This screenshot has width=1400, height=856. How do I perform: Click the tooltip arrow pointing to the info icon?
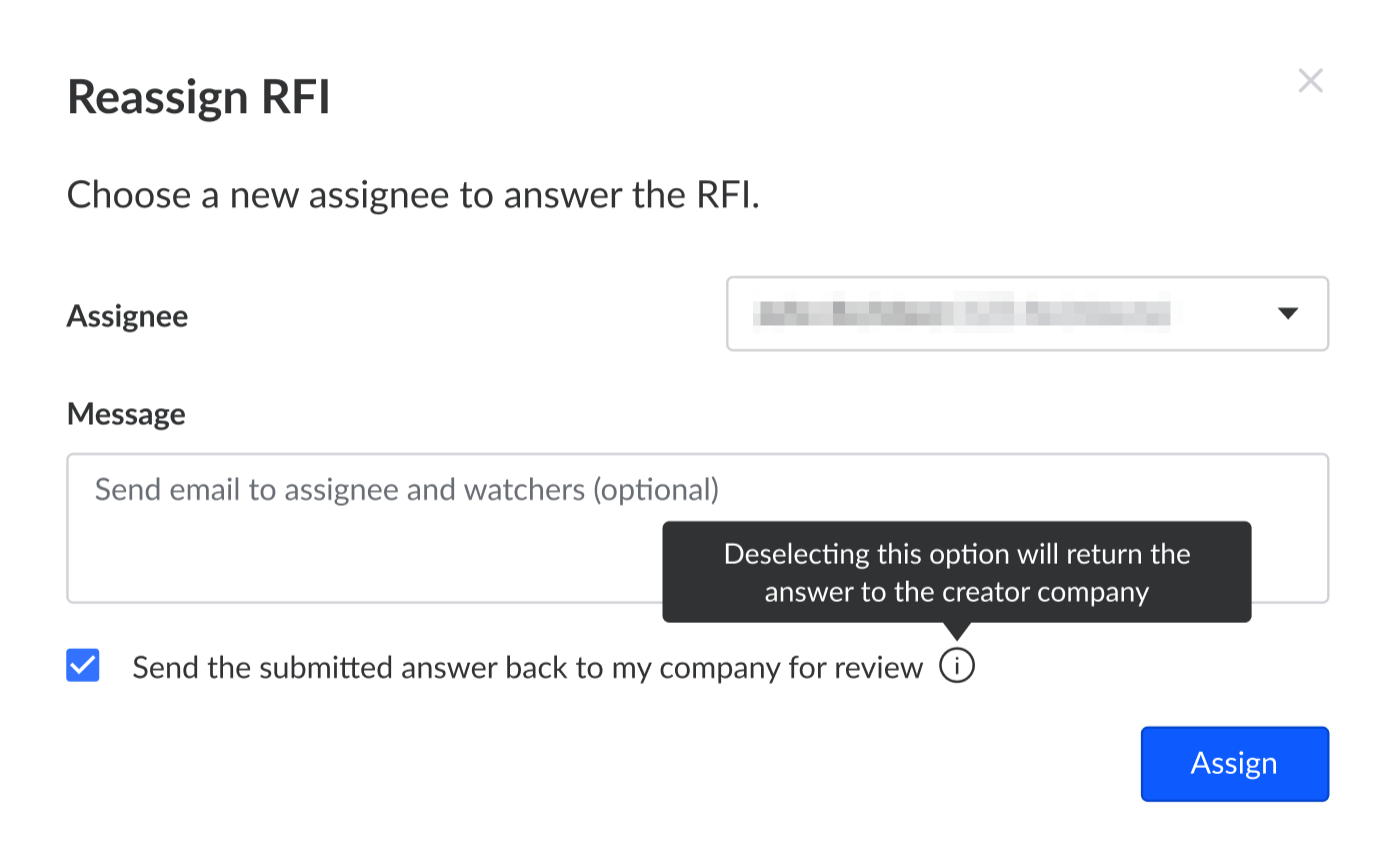pyautogui.click(x=957, y=628)
